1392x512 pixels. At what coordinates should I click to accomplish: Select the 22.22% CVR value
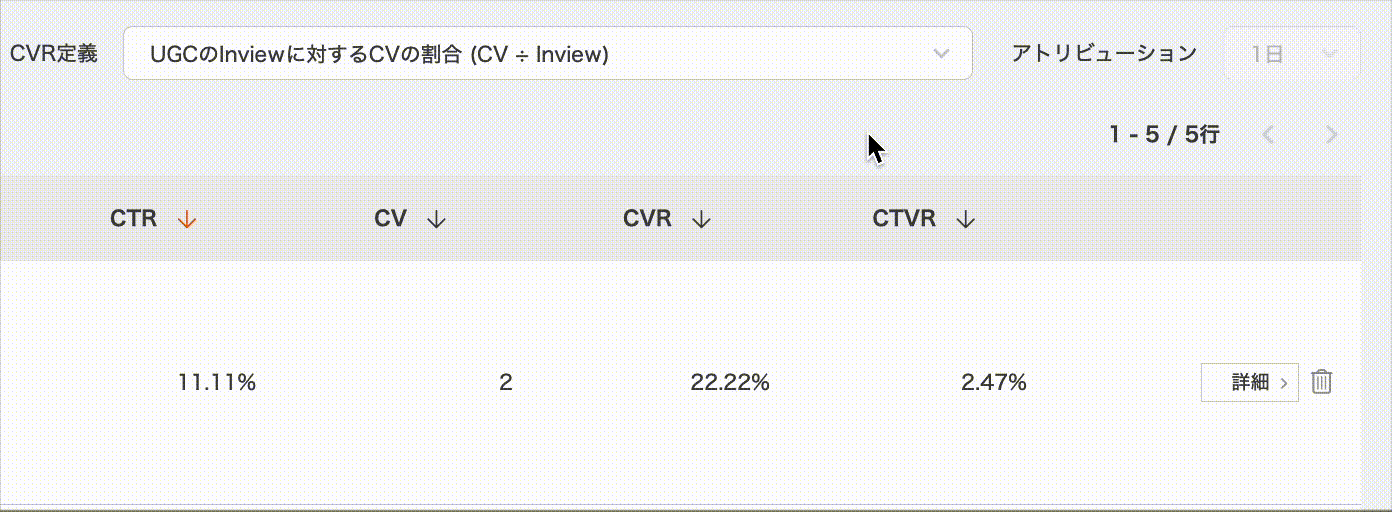(x=730, y=381)
